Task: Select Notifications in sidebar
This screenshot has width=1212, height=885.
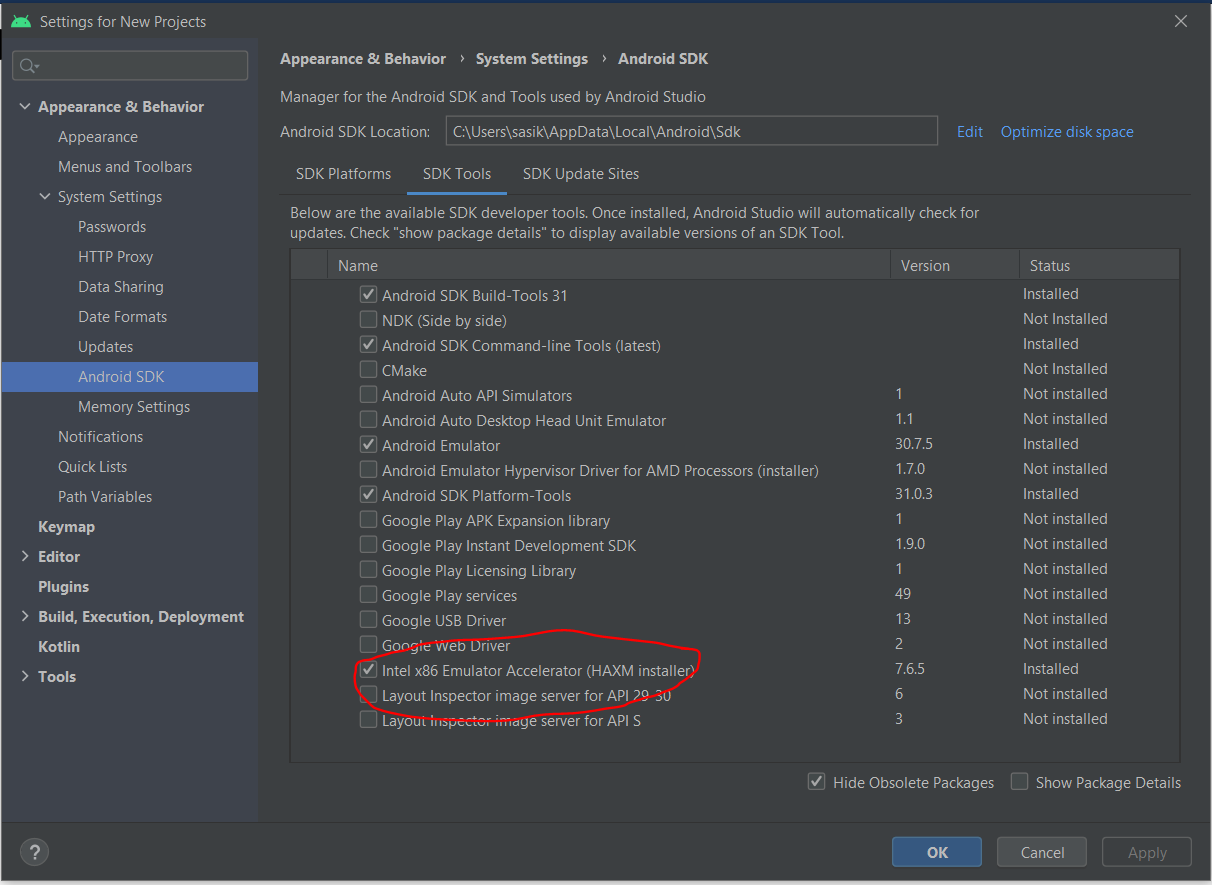Action: [x=101, y=437]
